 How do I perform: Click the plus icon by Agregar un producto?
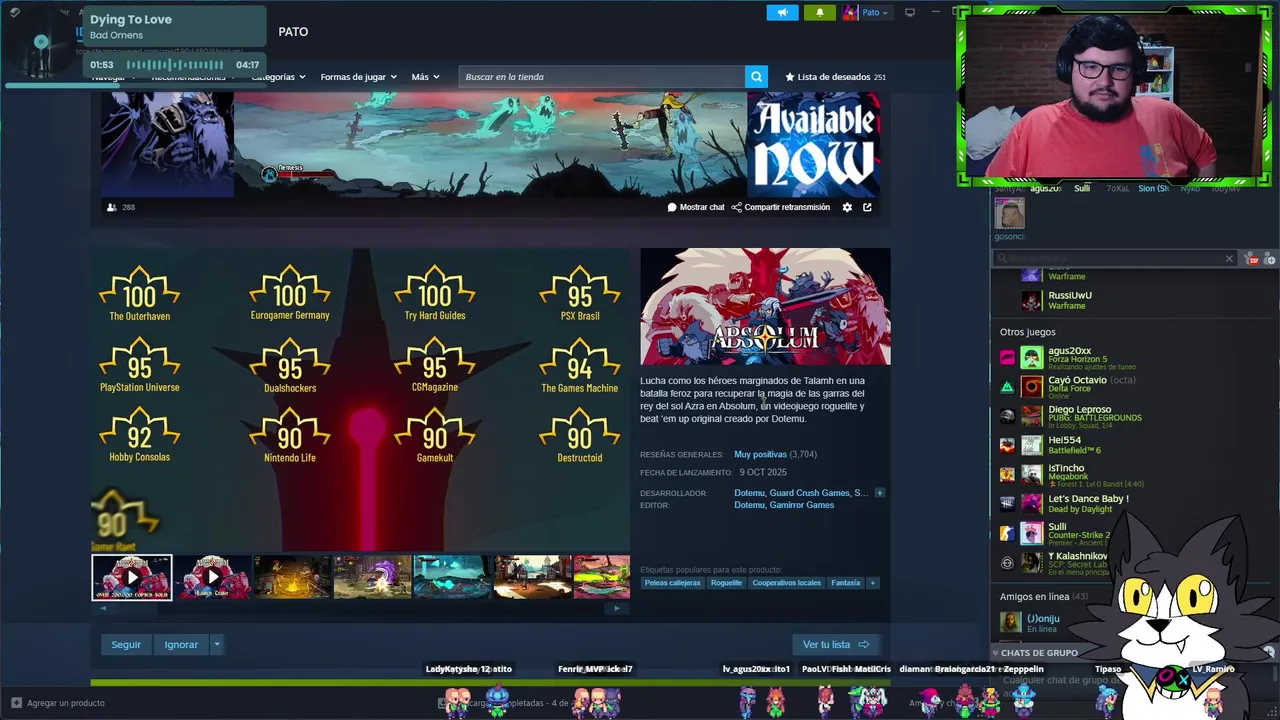tap(16, 703)
